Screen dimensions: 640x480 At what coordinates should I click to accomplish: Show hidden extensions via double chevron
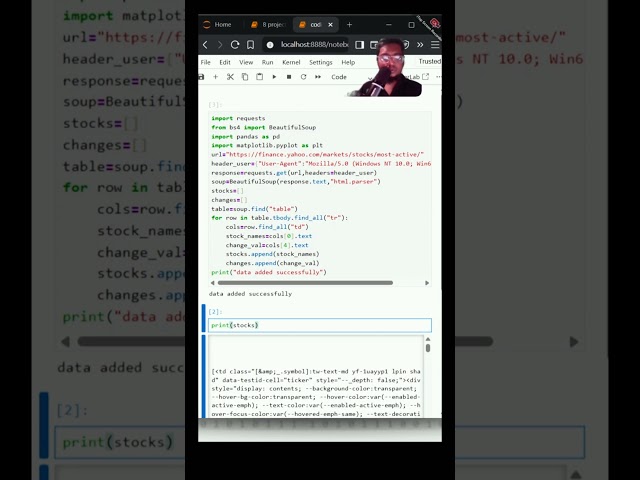(x=420, y=44)
